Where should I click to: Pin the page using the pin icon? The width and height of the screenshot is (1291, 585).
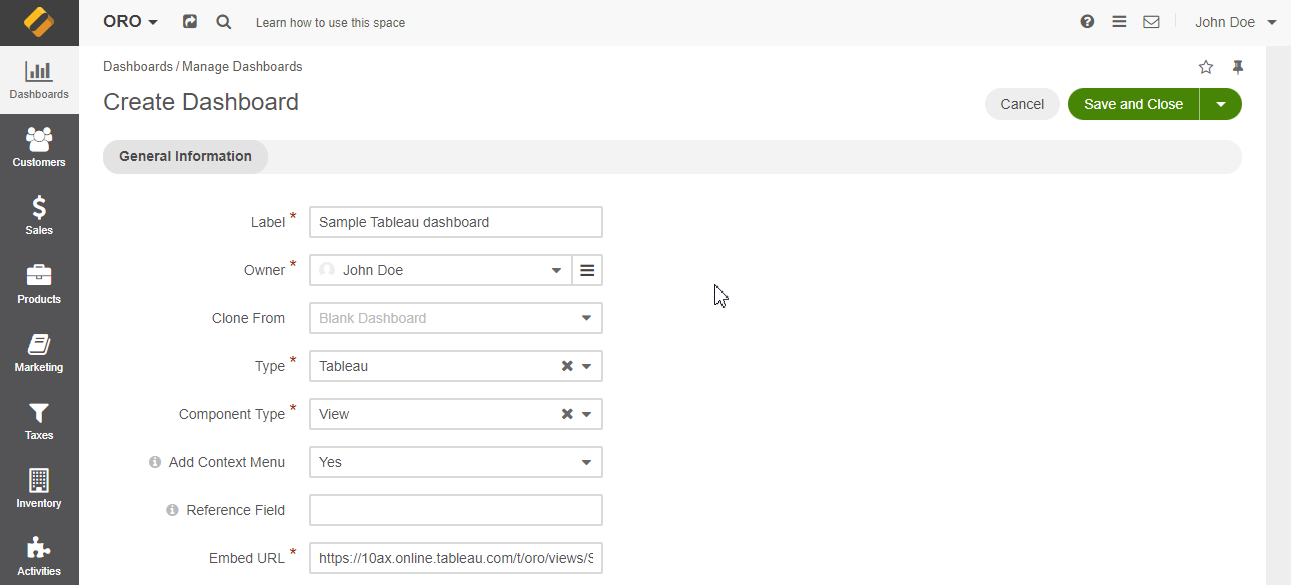click(x=1238, y=67)
